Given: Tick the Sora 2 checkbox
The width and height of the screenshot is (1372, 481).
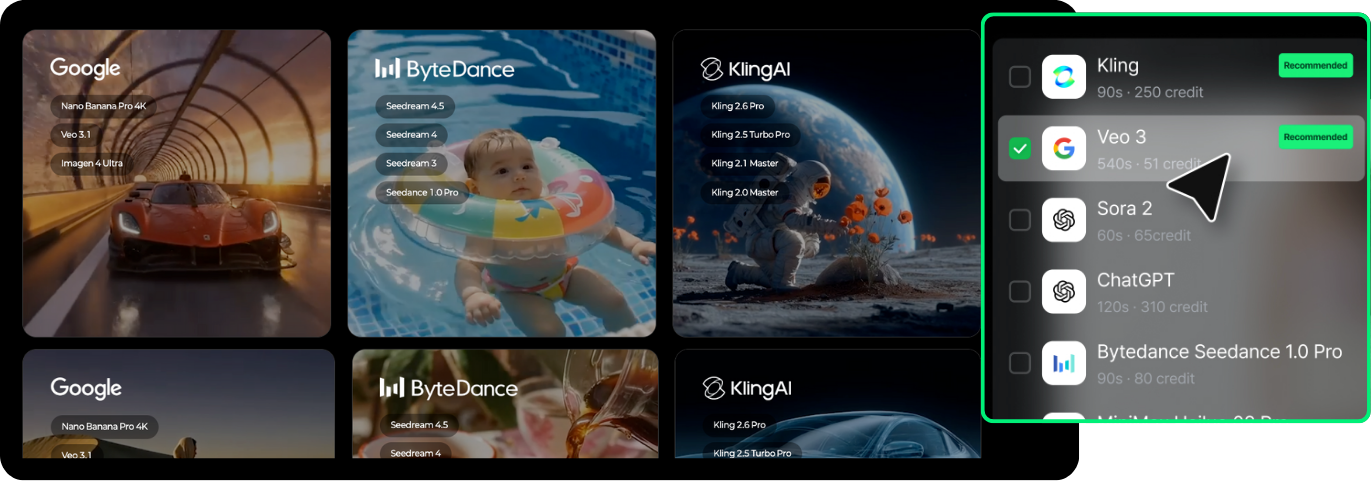Looking at the screenshot, I should coord(1019,220).
